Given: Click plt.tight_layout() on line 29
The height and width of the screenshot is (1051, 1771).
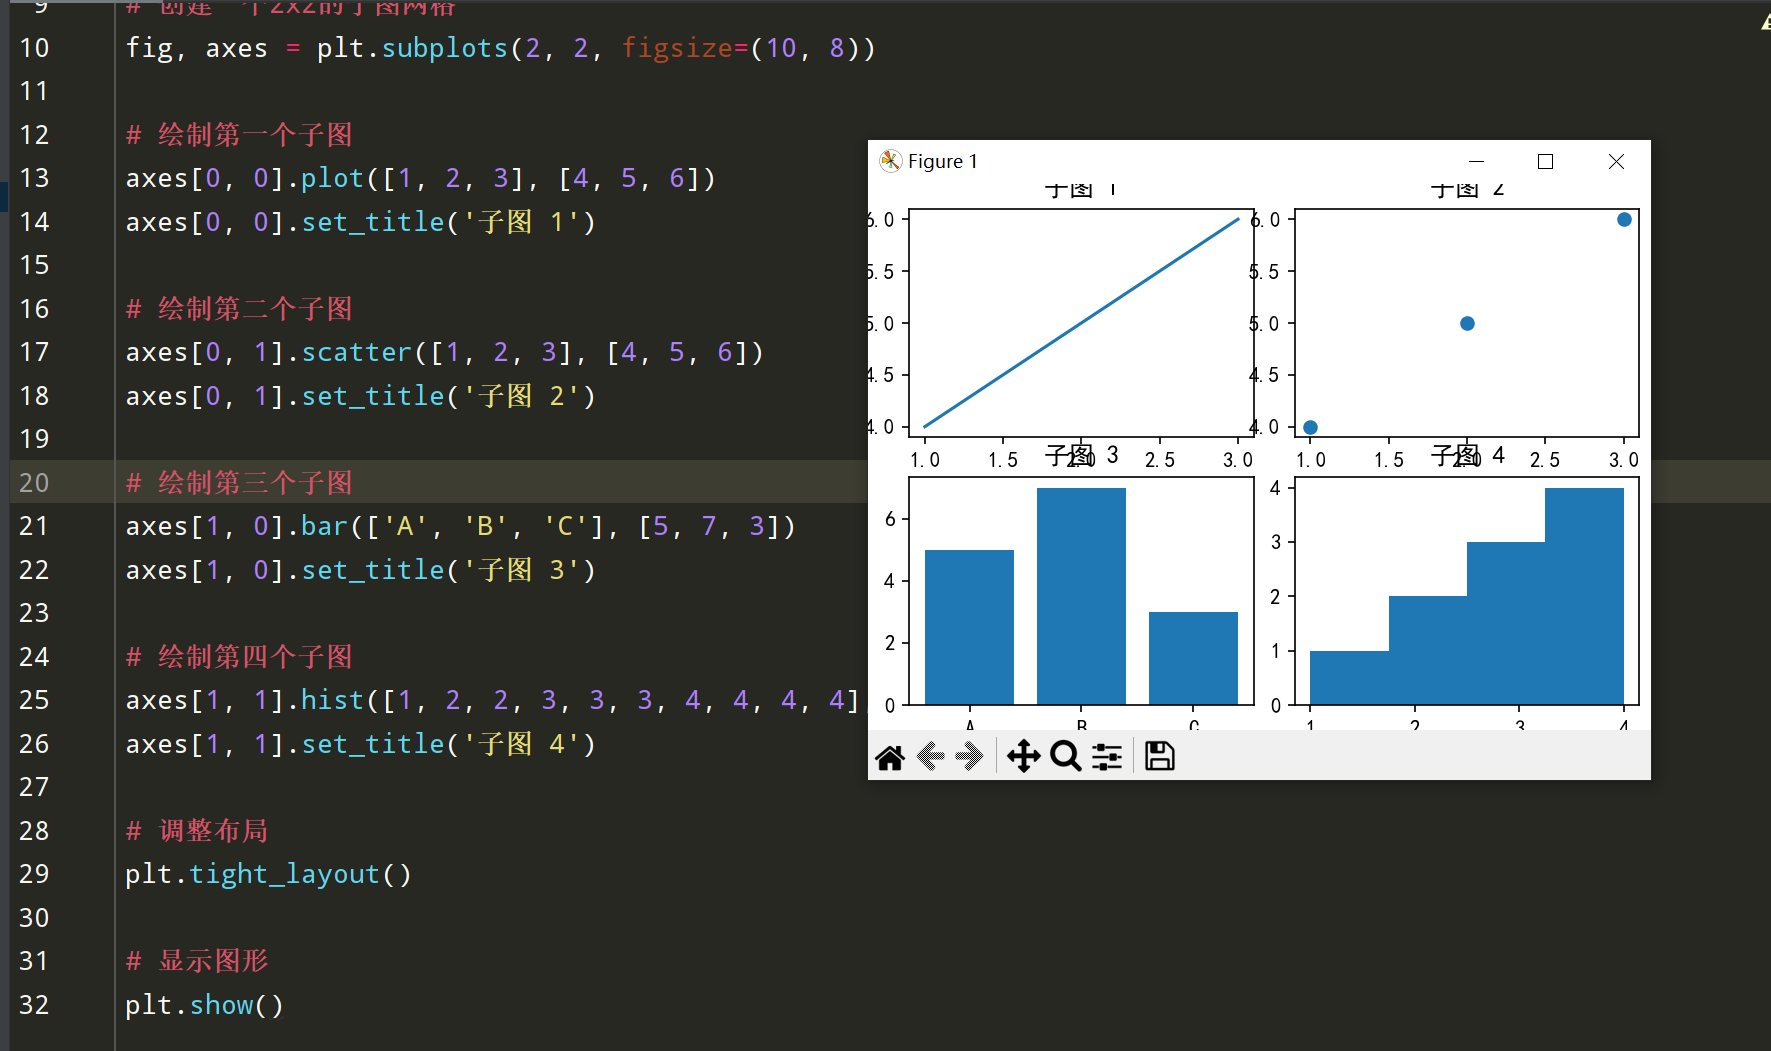Looking at the screenshot, I should click(x=268, y=874).
